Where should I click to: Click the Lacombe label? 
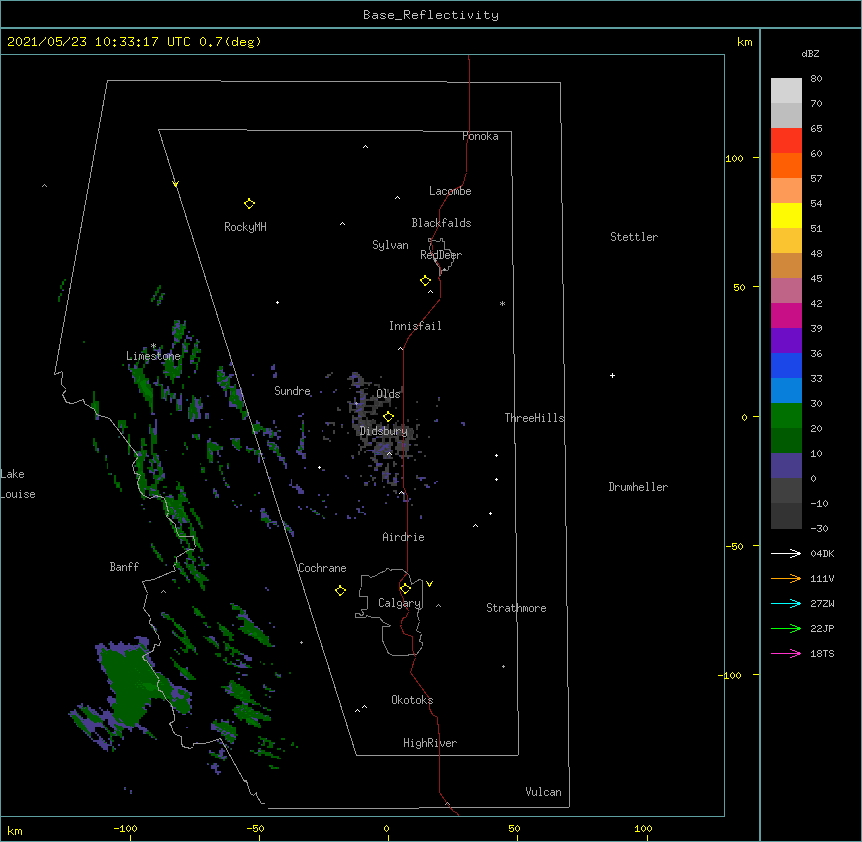pos(450,191)
